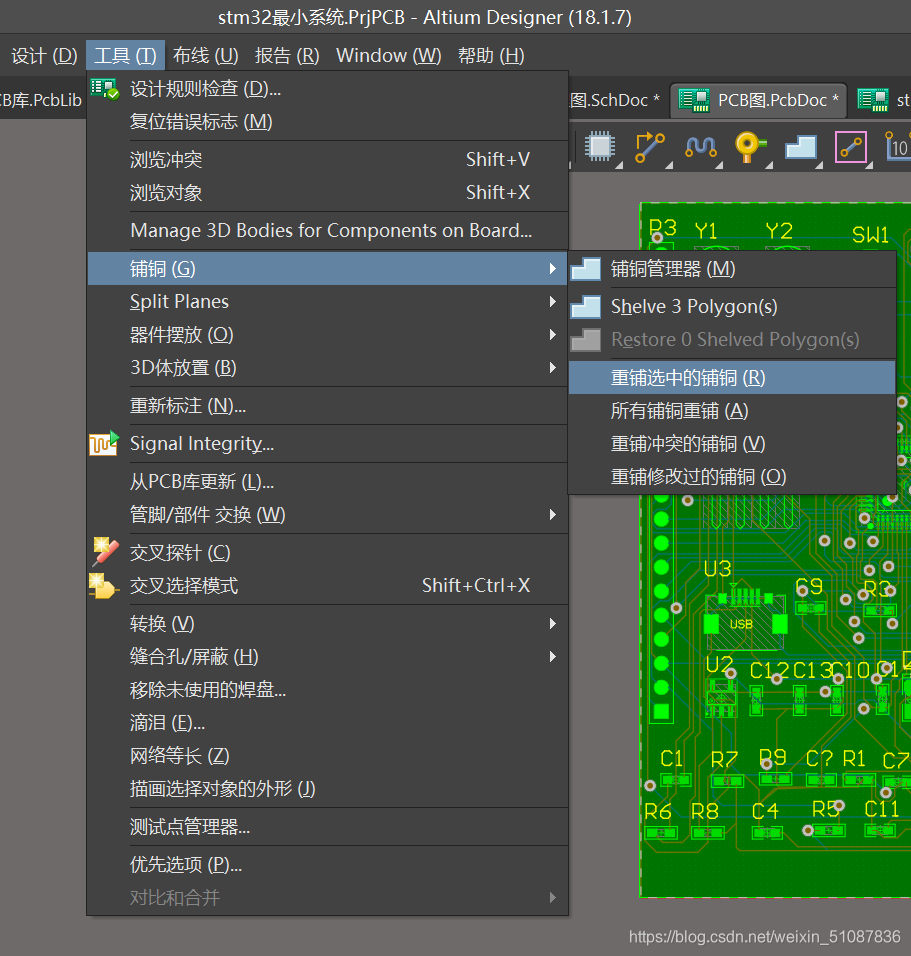The image size is (911, 956).
Task: Open 铺铜管理器 polygon manager
Action: coord(672,269)
